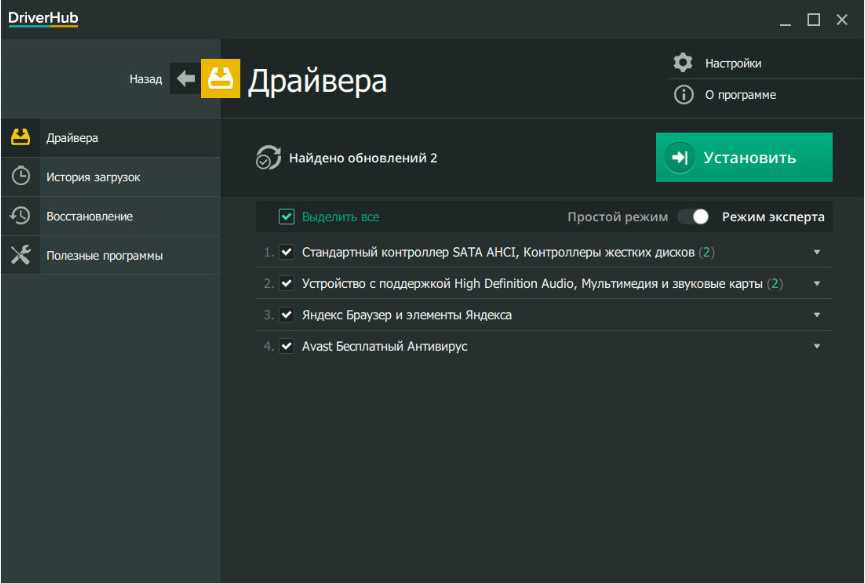
Task: Click the История загрузок clock icon
Action: pyautogui.click(x=20, y=177)
